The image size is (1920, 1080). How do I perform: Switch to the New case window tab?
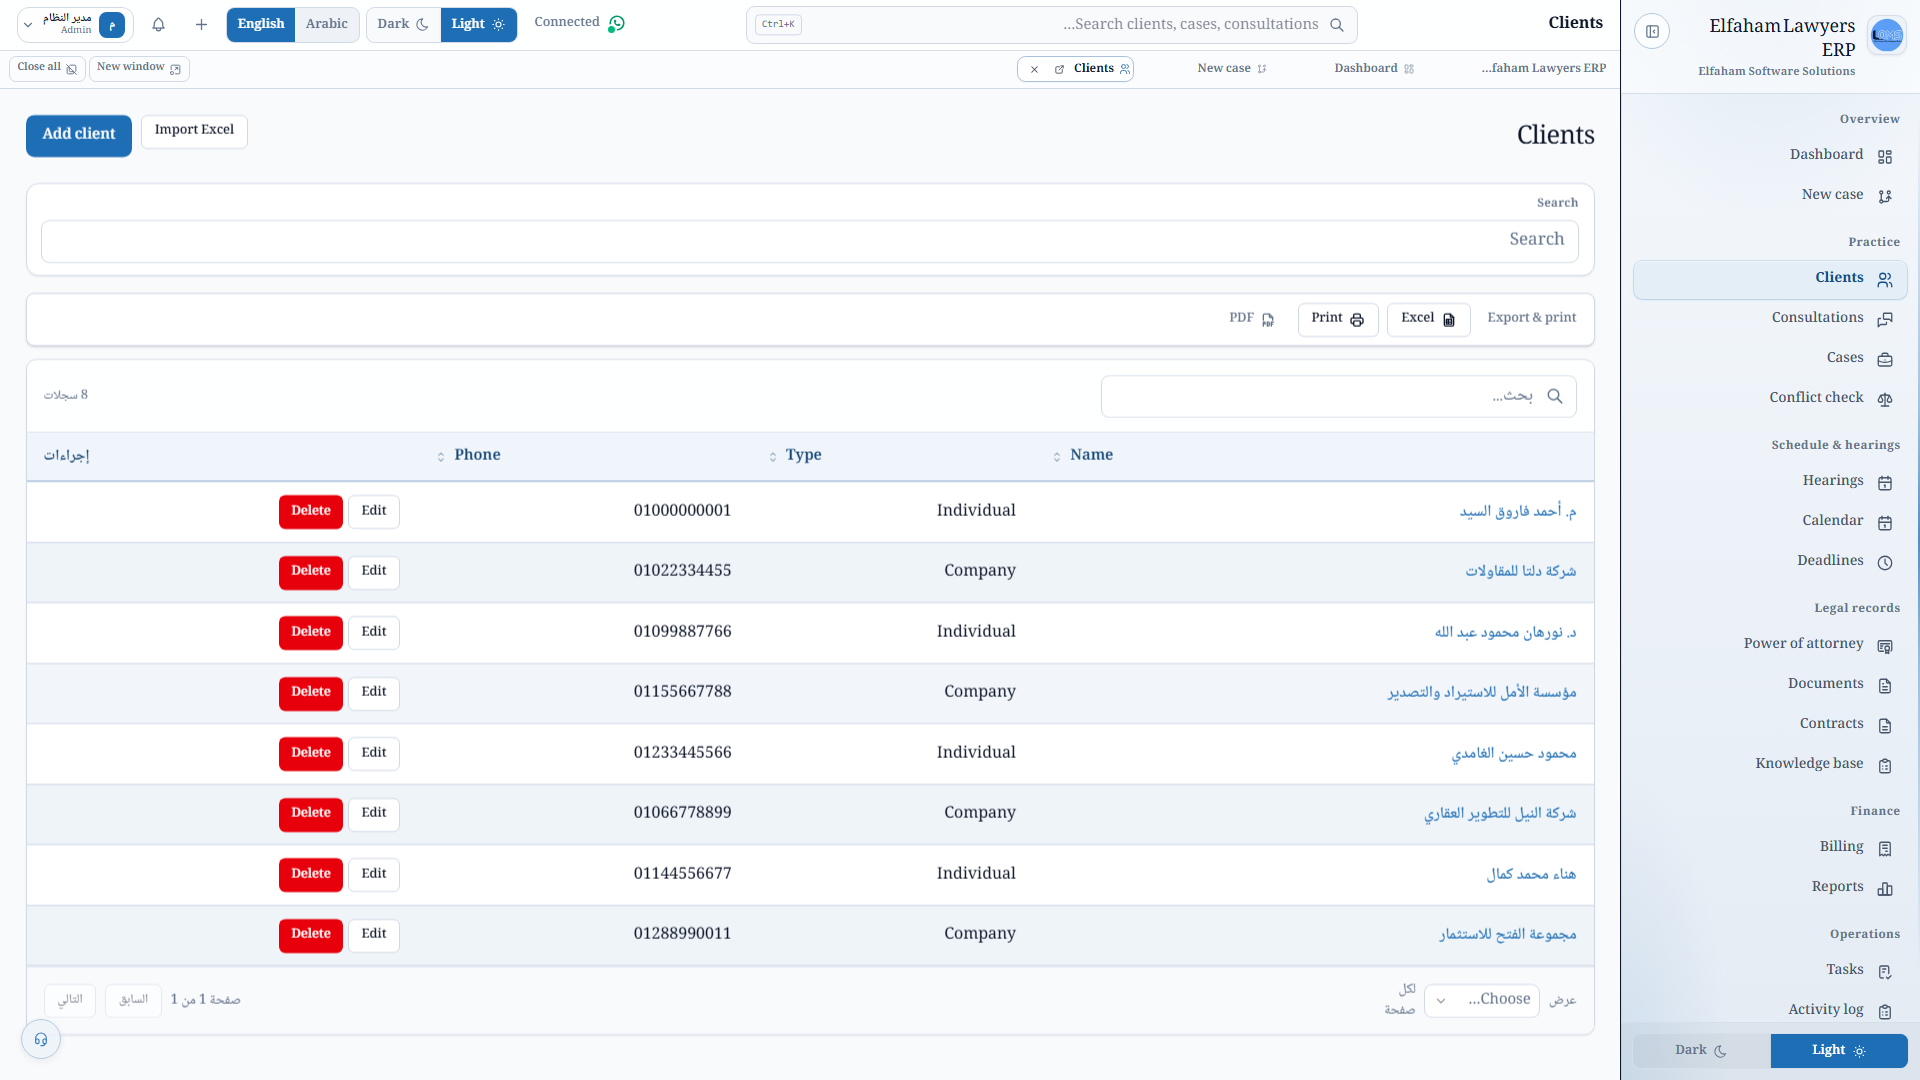pos(1232,69)
